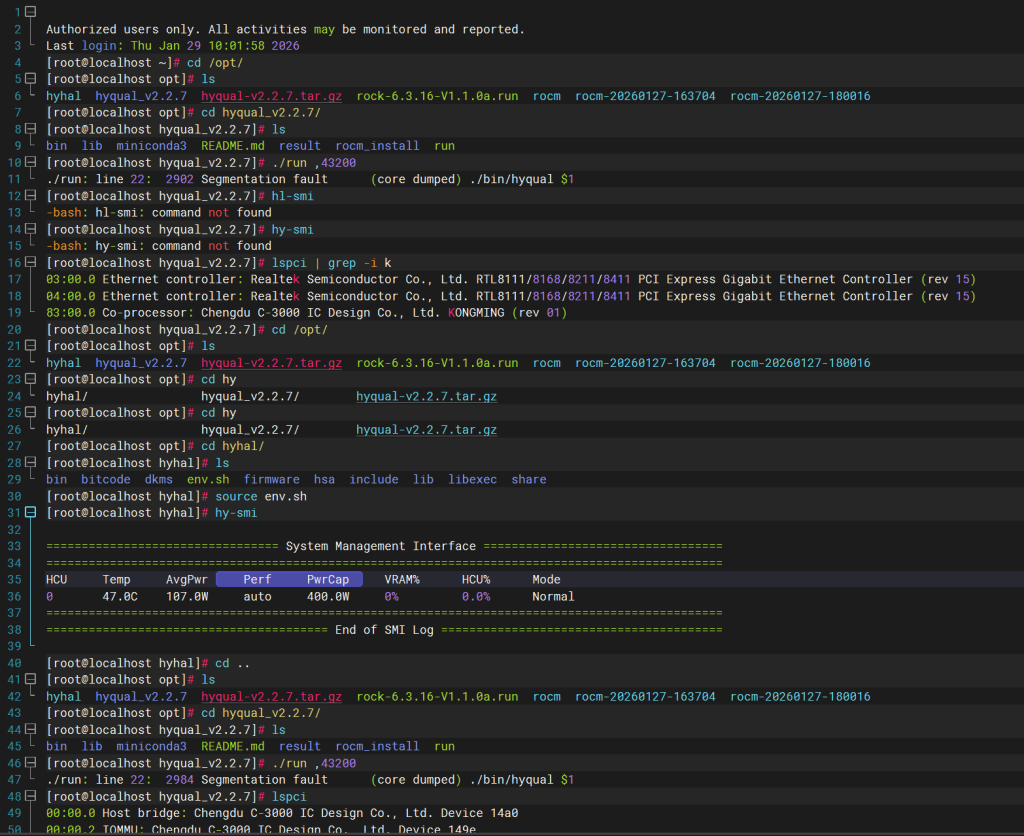
Task: Click the 'End of SMI Log' text
Action: click(384, 630)
